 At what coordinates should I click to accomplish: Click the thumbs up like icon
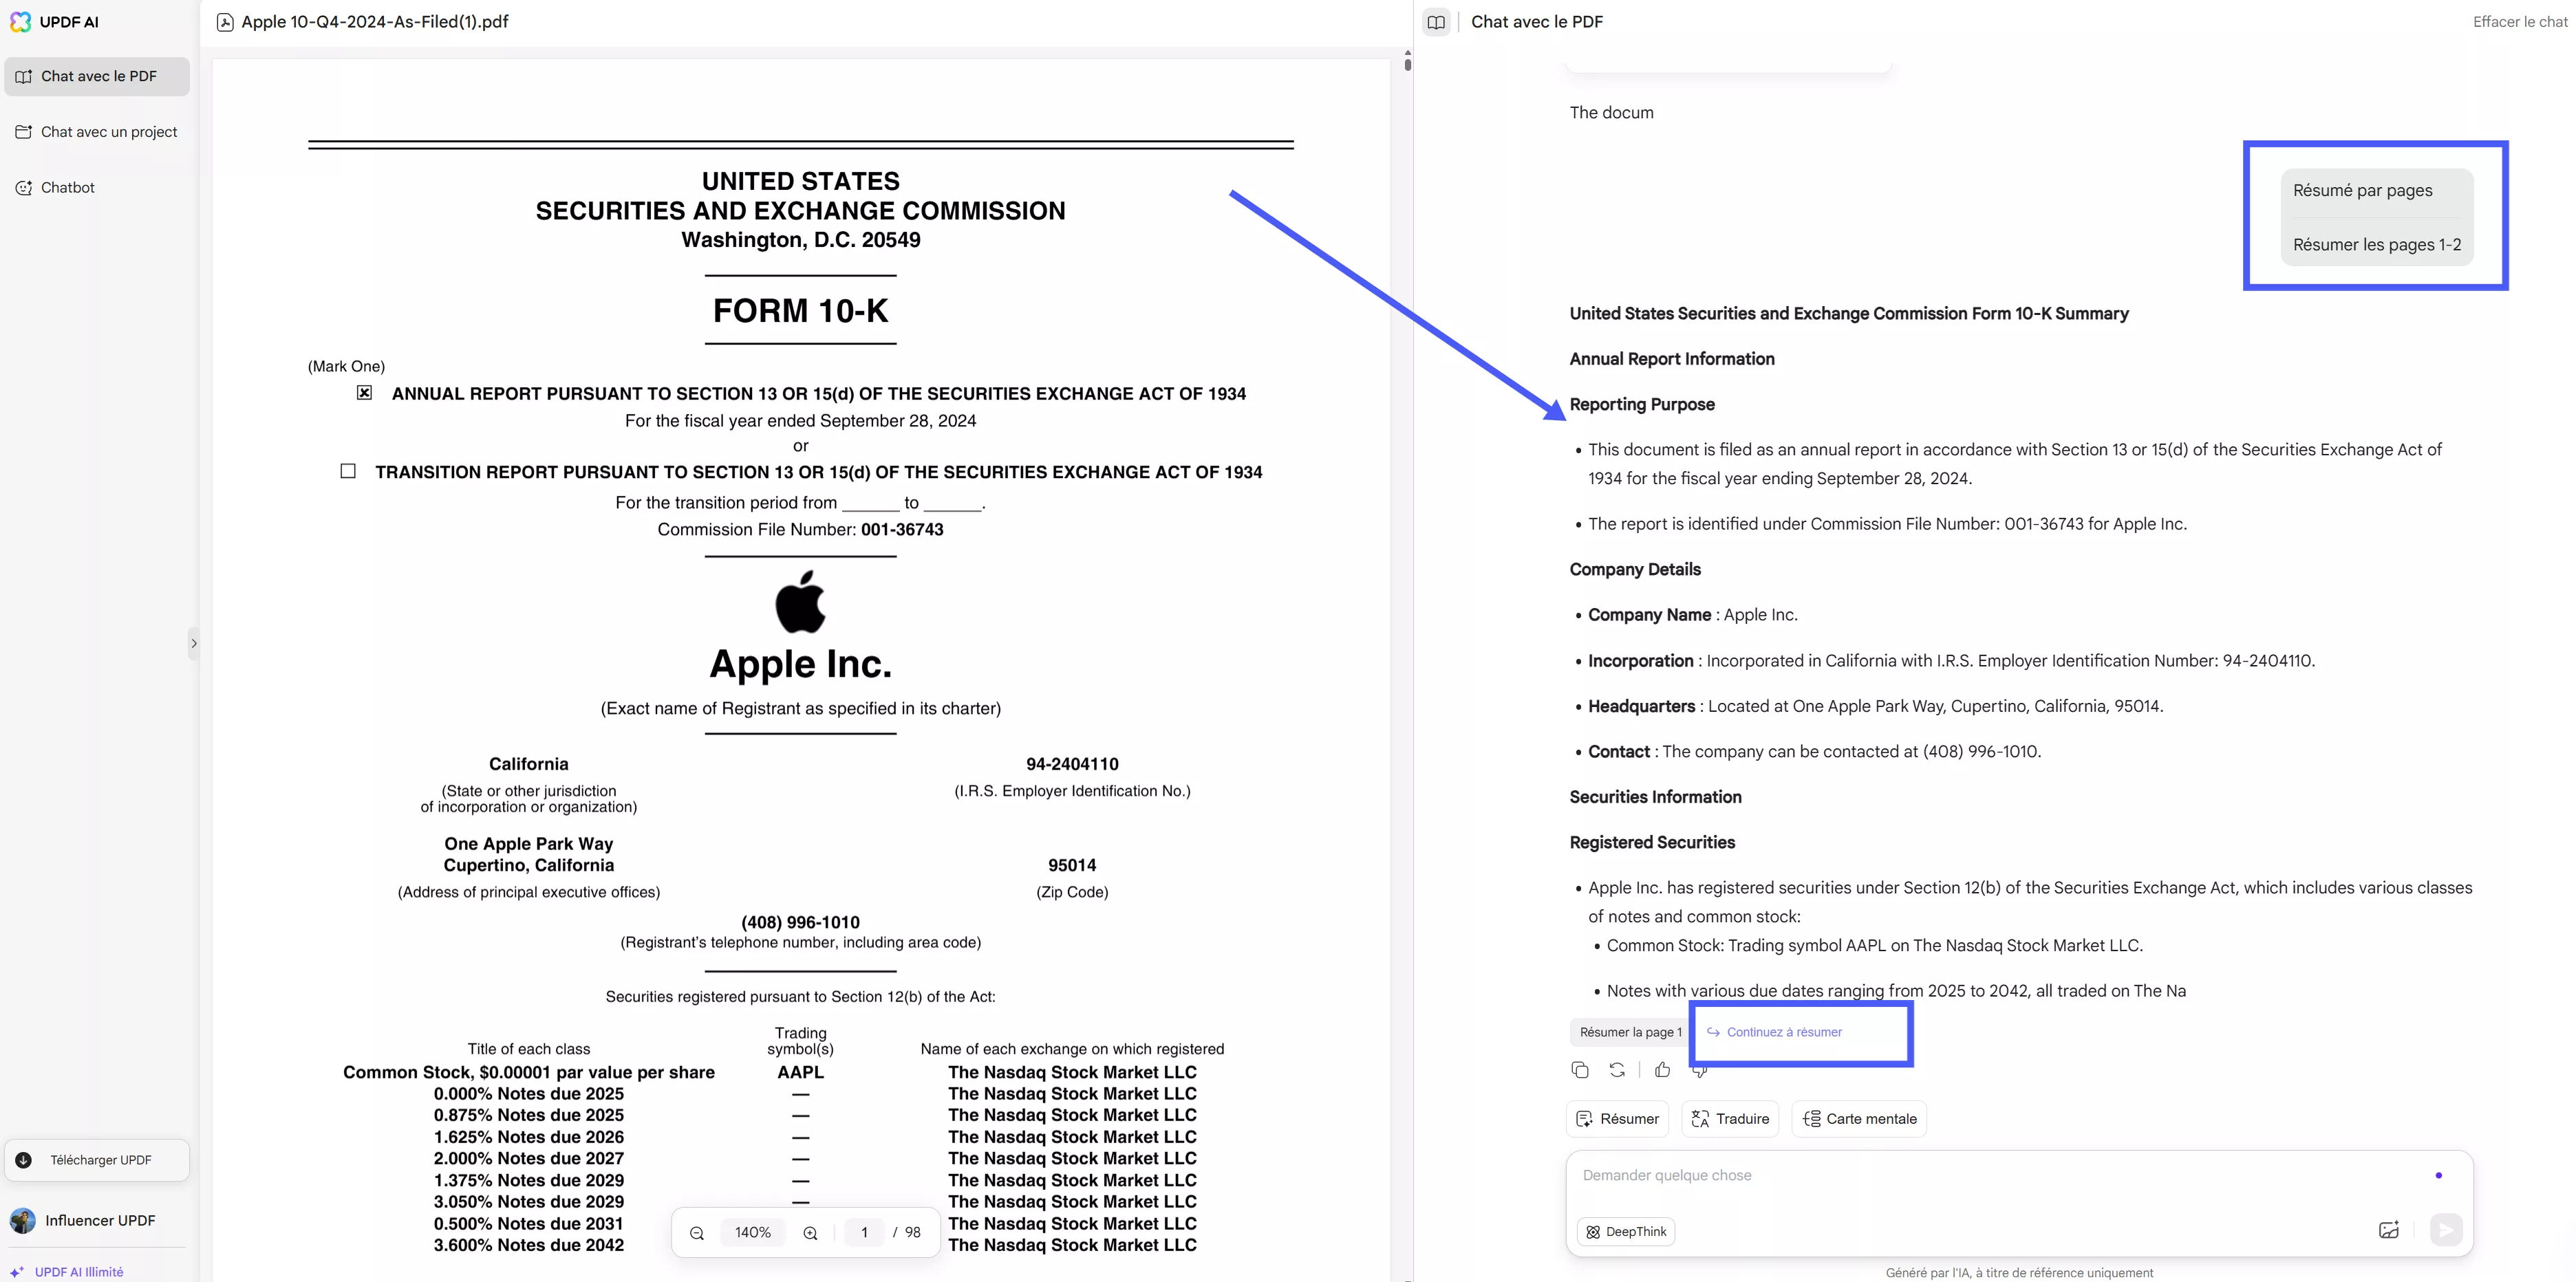(1662, 1070)
